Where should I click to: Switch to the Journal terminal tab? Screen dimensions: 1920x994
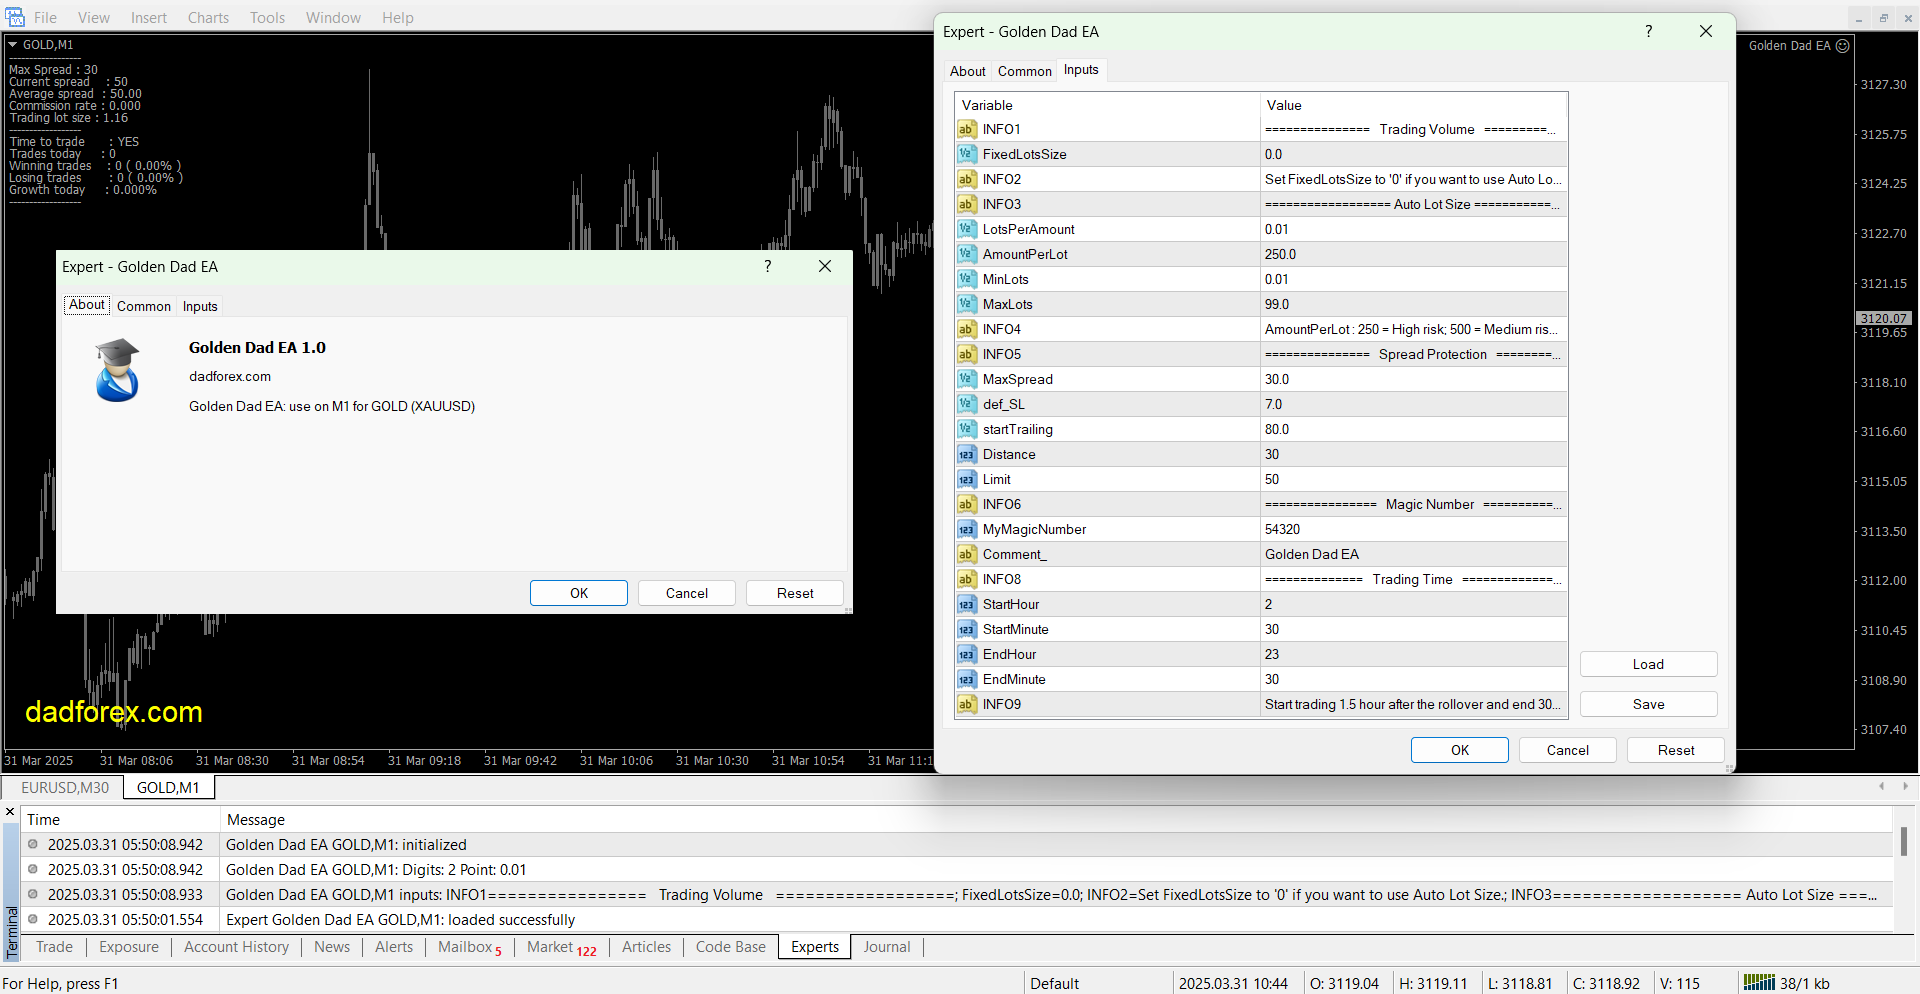[x=886, y=947]
